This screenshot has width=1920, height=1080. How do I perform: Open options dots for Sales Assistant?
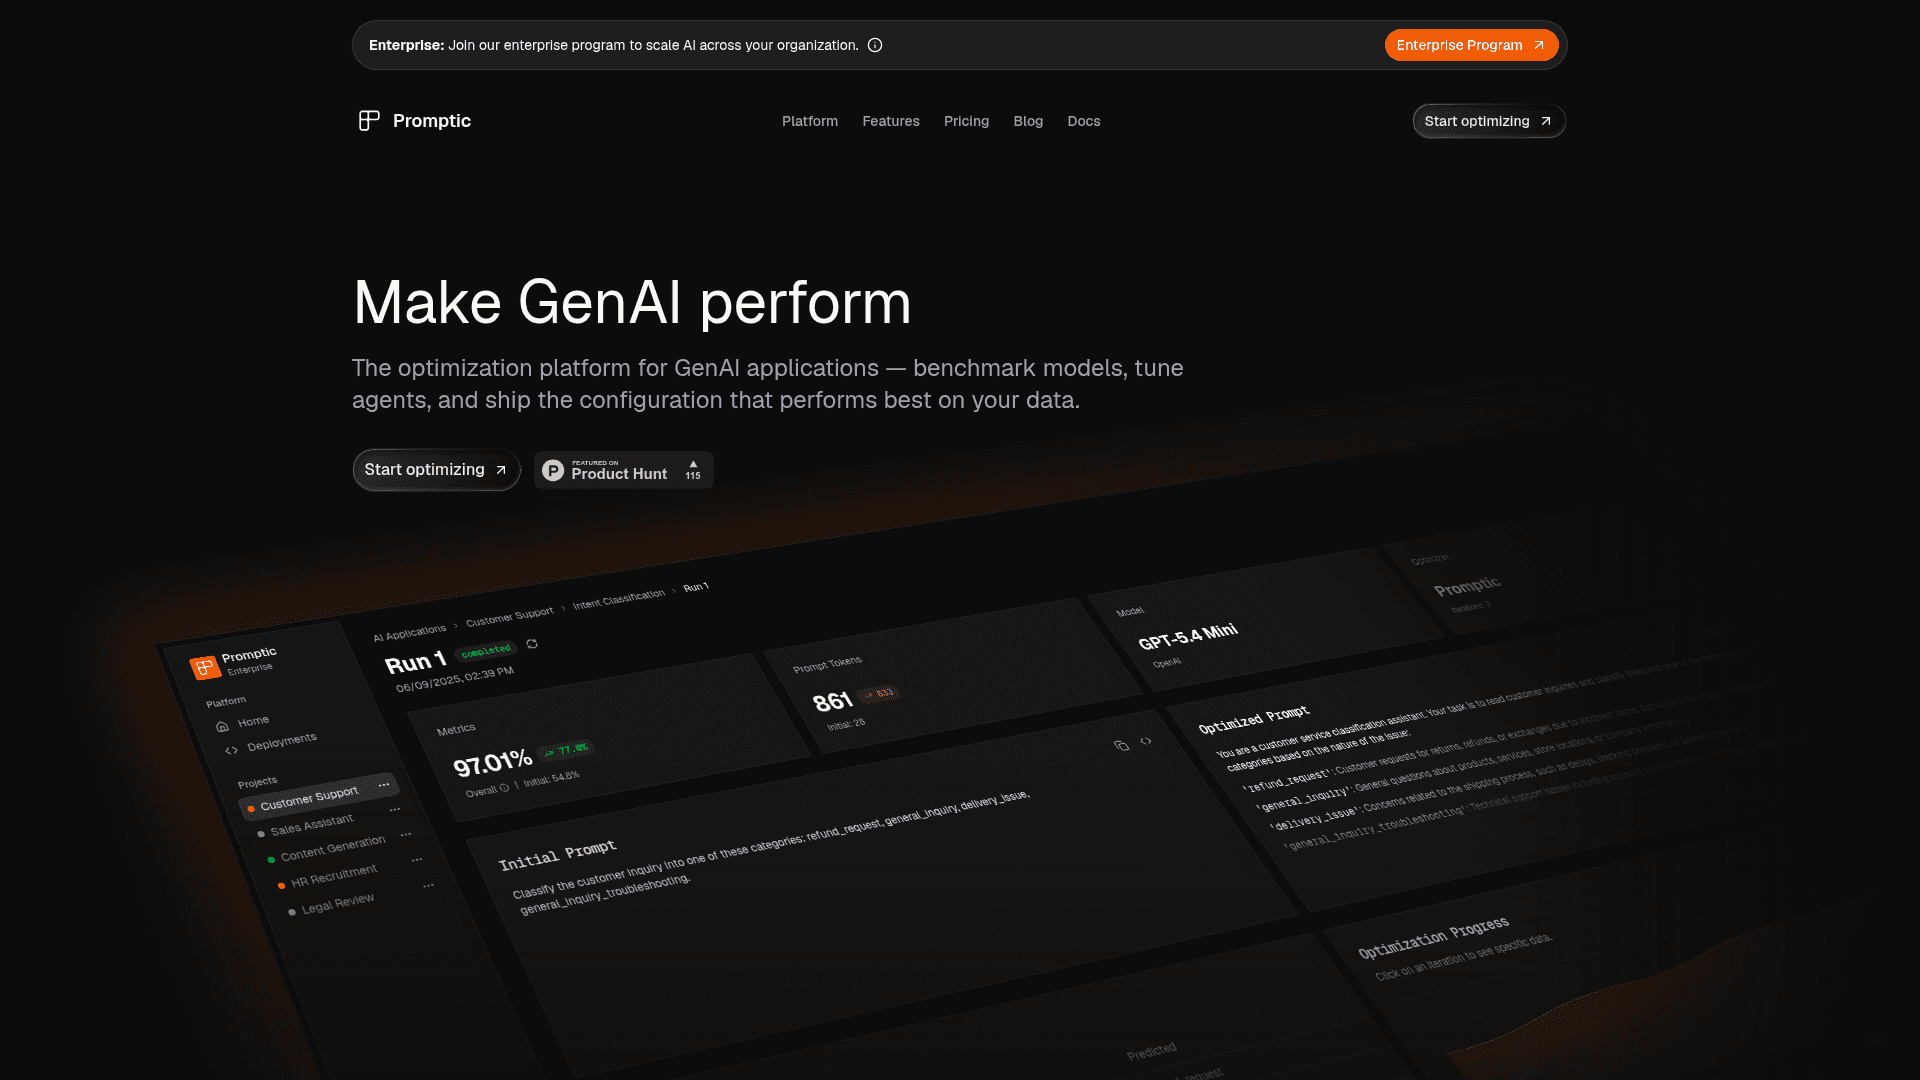395,809
